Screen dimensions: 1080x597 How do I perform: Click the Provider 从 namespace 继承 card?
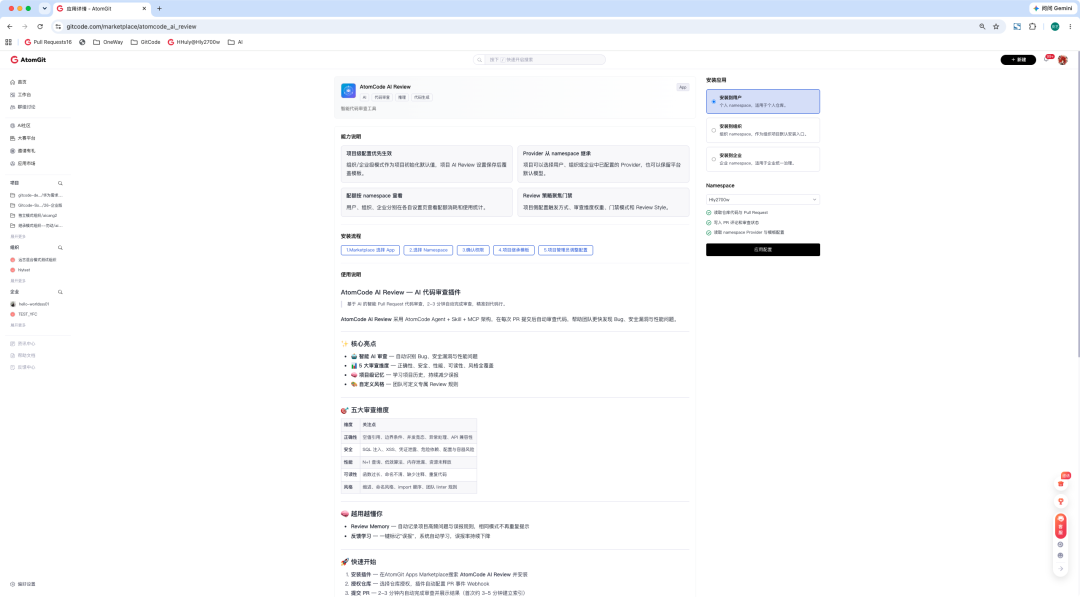[603, 164]
